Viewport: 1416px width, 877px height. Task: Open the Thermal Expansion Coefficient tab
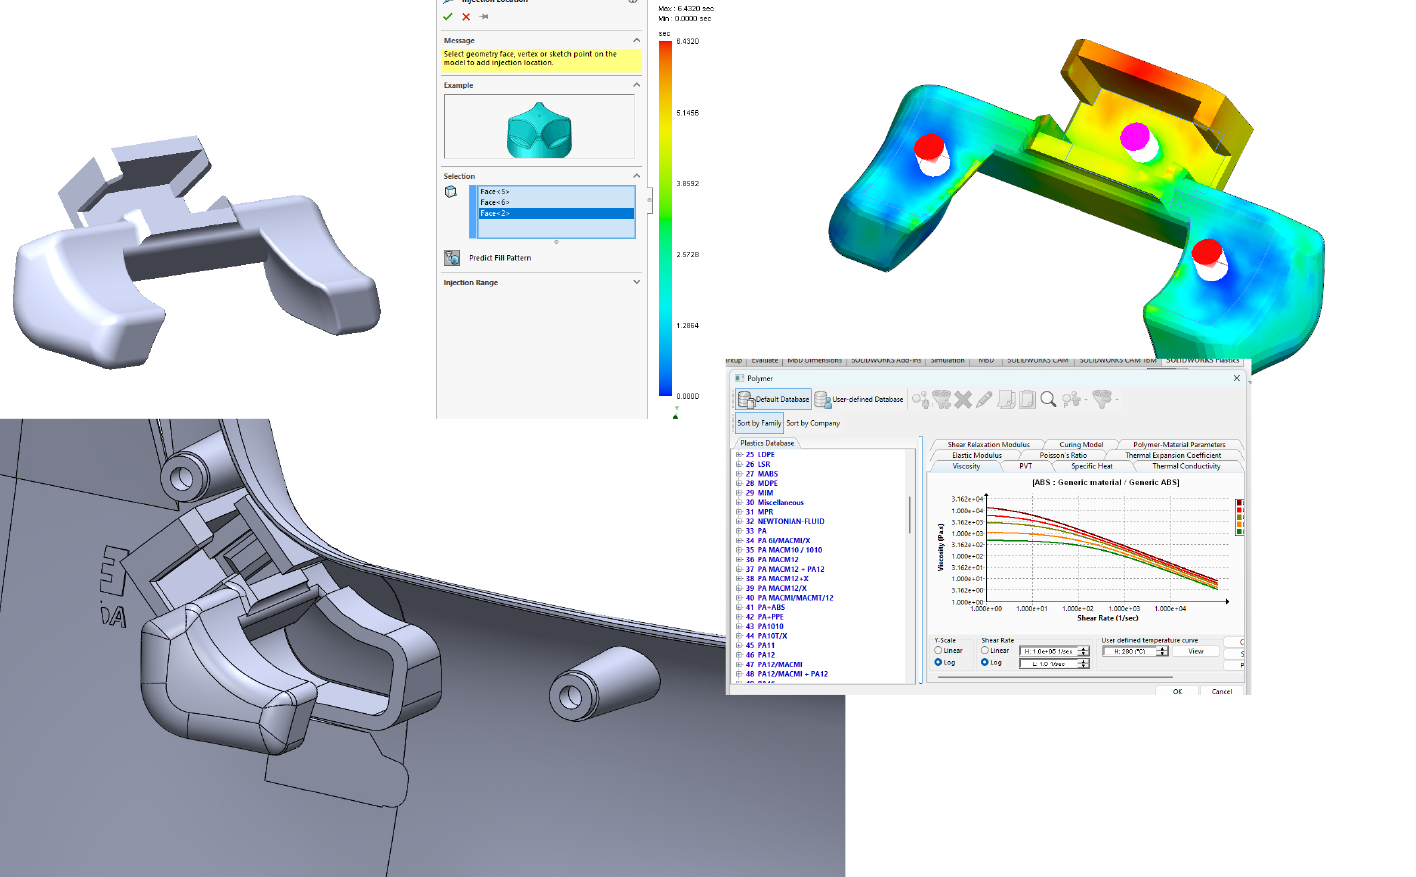click(1173, 455)
